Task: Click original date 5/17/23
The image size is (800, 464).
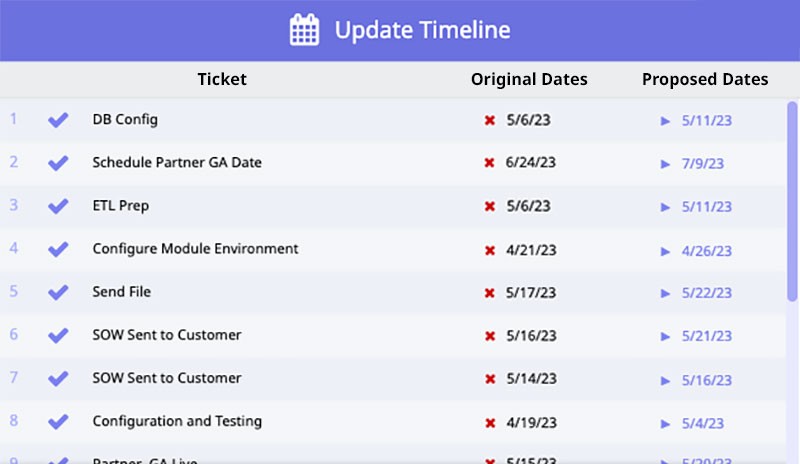Action: click(x=531, y=292)
